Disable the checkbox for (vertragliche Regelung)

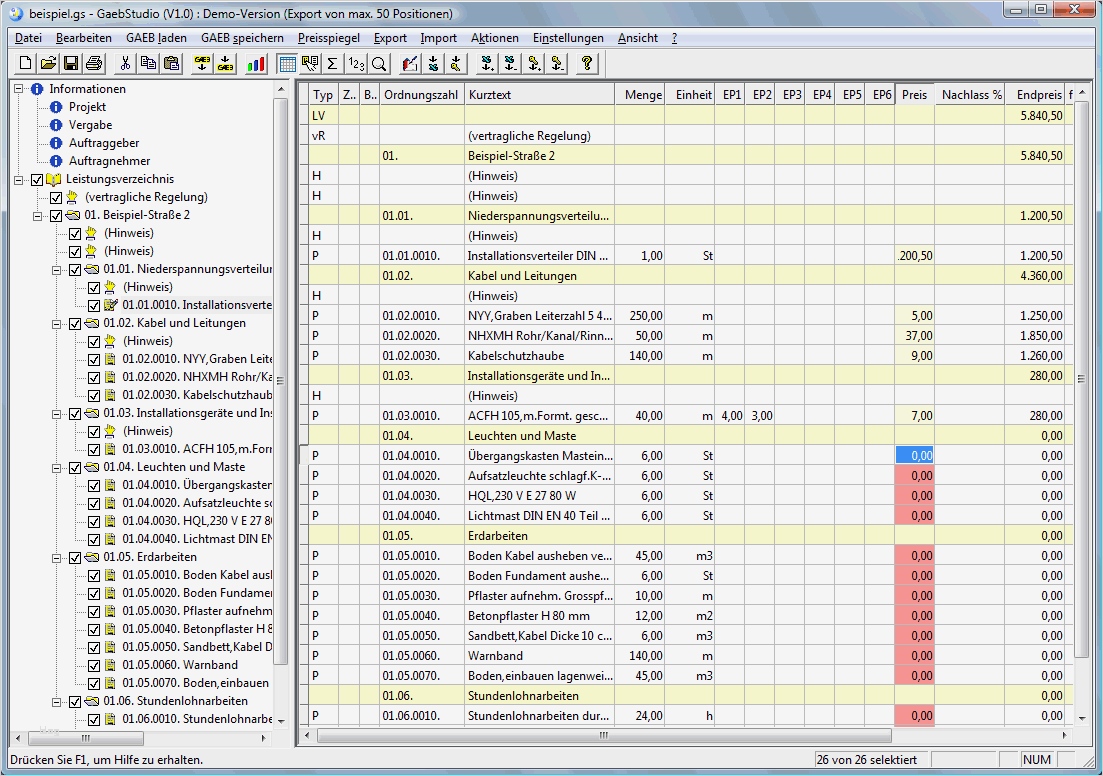pyautogui.click(x=54, y=197)
